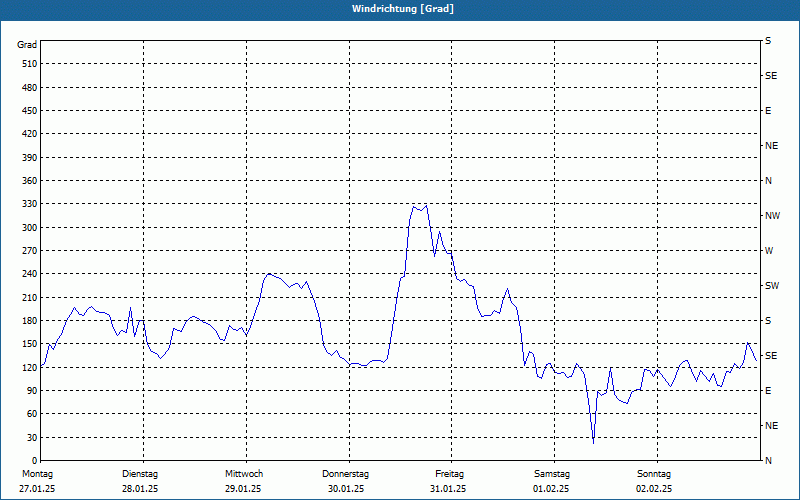Click the 90 axis value
This screenshot has width=800, height=500.
(32, 391)
